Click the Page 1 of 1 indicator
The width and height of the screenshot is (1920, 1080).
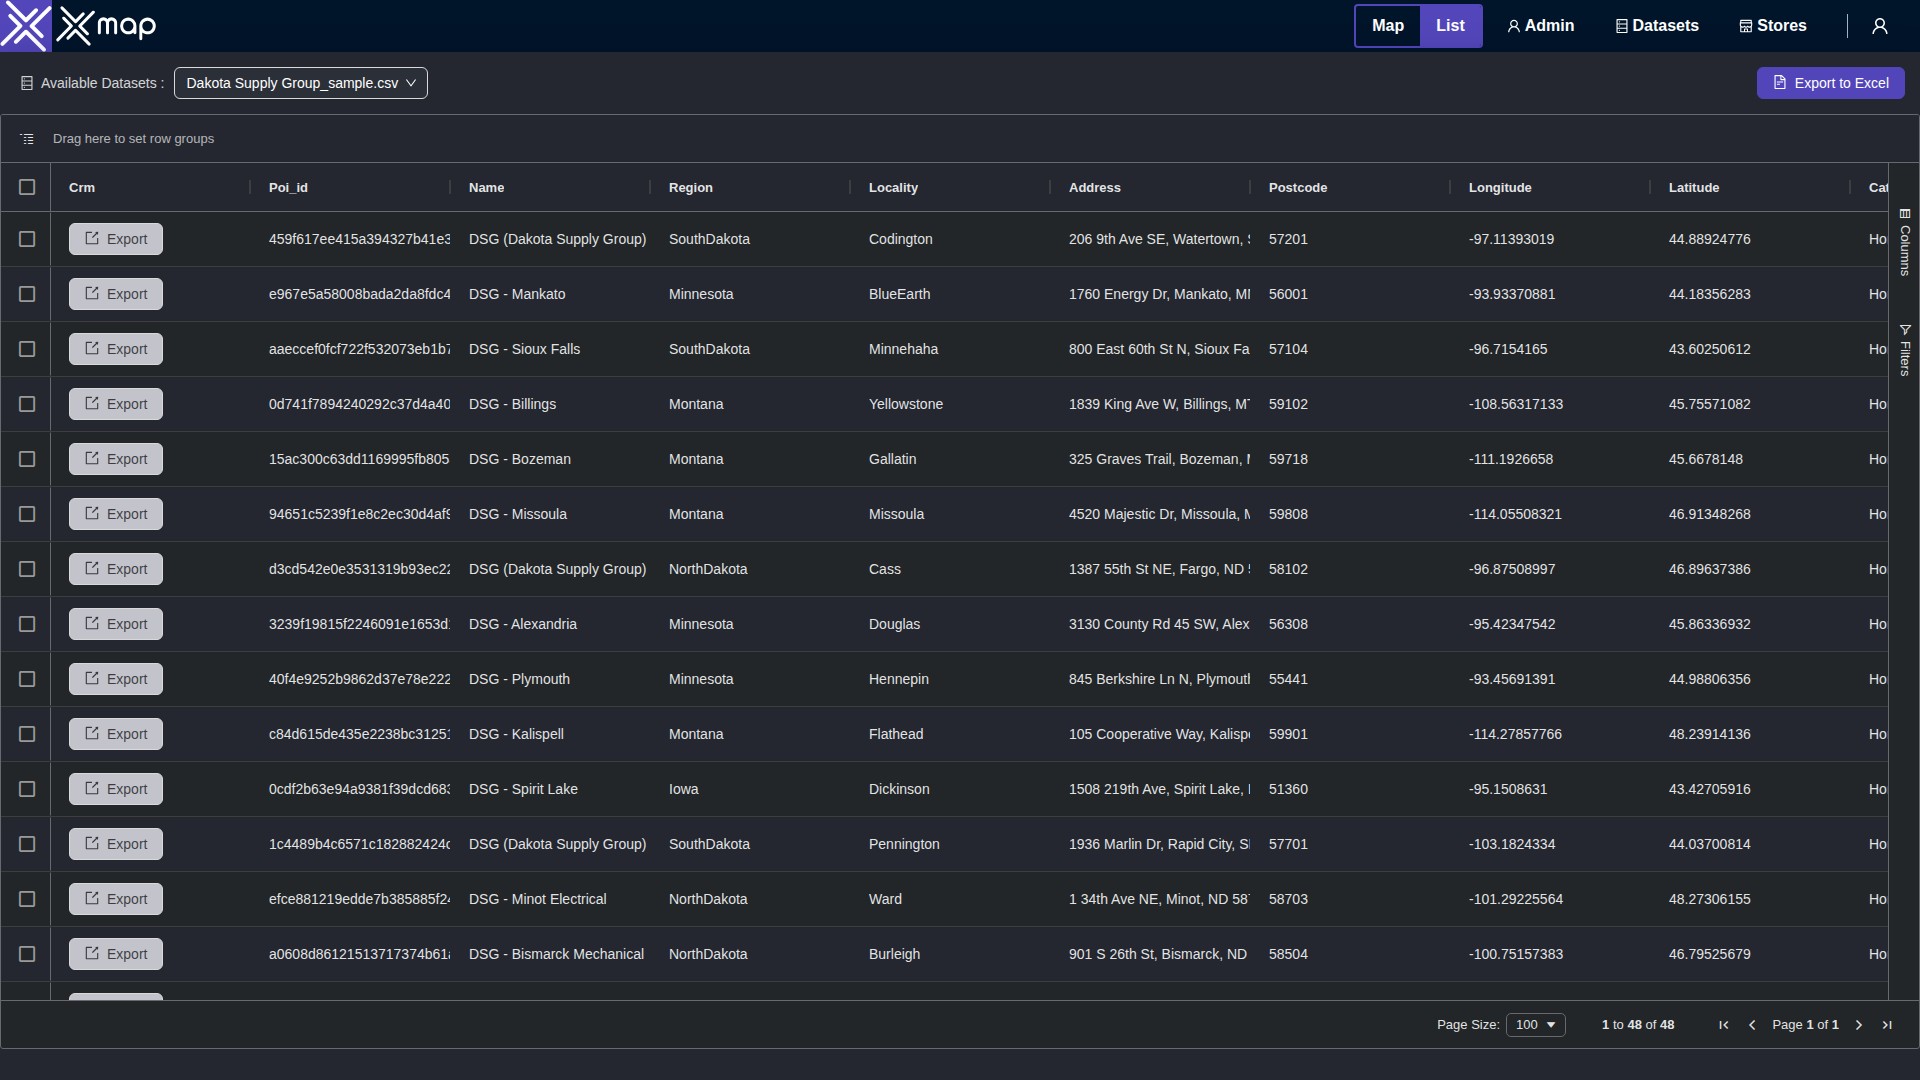(1805, 1025)
